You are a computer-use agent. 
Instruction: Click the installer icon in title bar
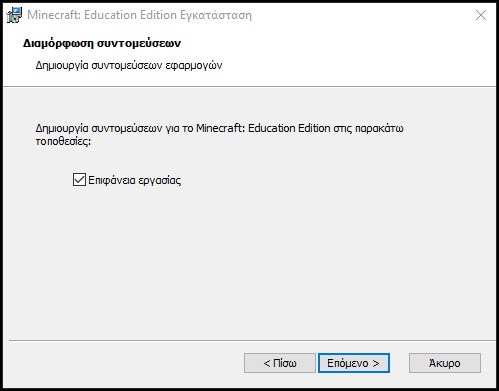(14, 15)
